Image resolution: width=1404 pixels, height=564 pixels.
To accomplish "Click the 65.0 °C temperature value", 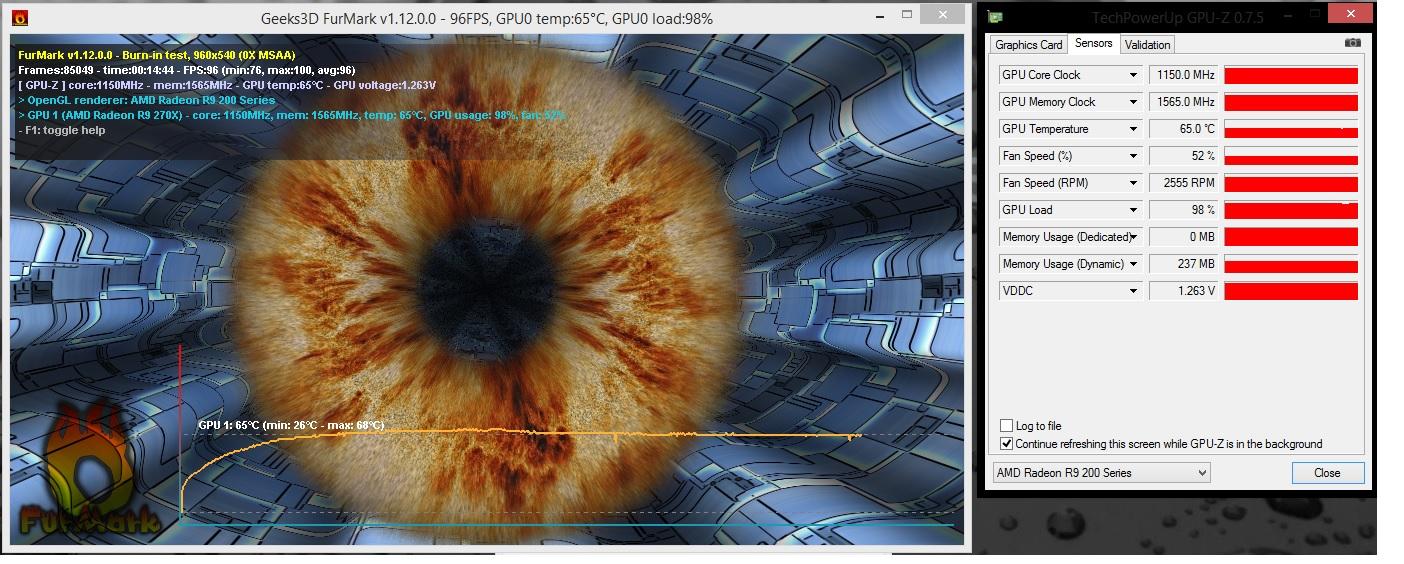I will point(1185,129).
